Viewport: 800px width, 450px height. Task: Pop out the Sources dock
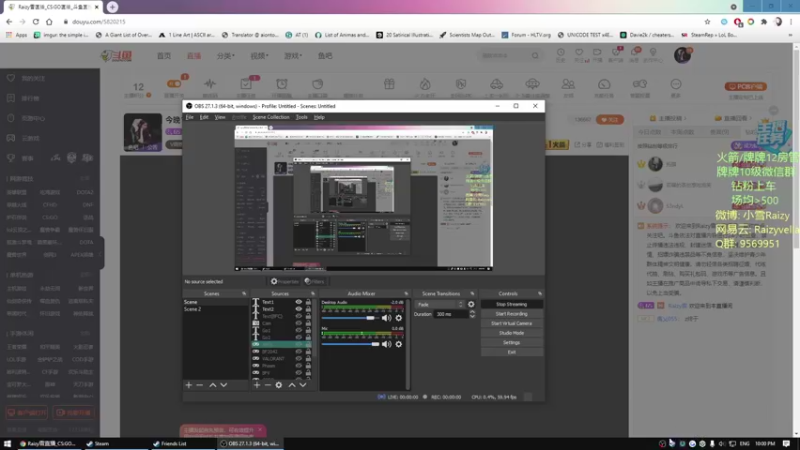pos(313,294)
